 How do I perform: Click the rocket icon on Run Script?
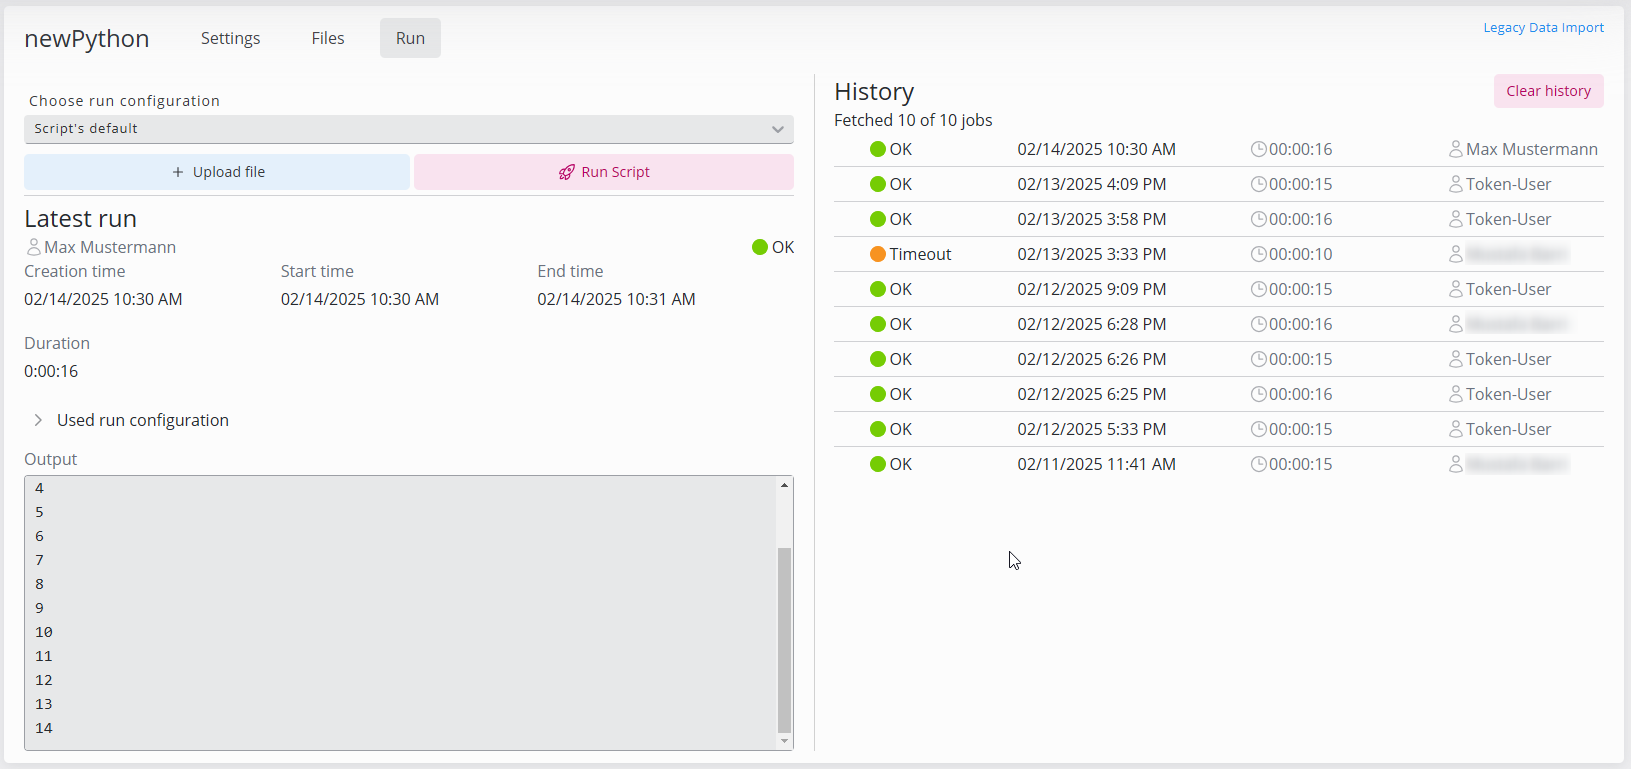(x=566, y=172)
